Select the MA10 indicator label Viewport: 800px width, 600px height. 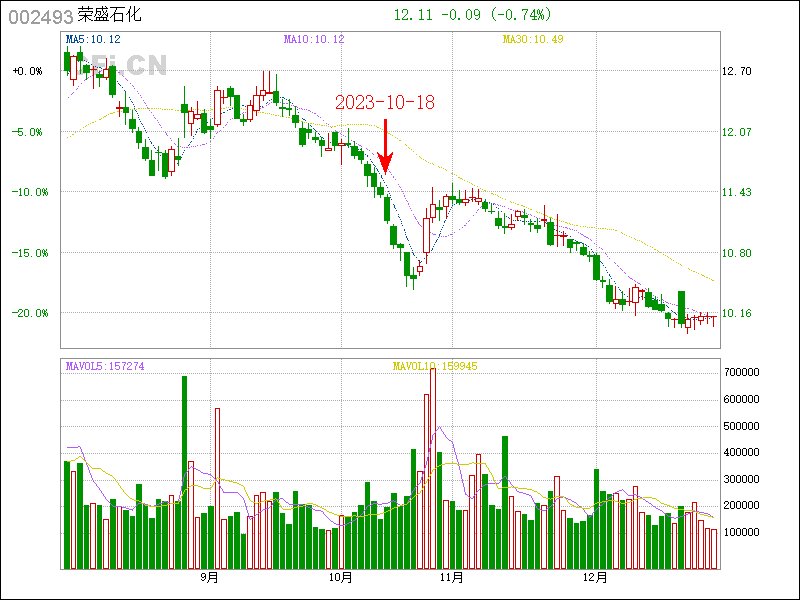(314, 39)
